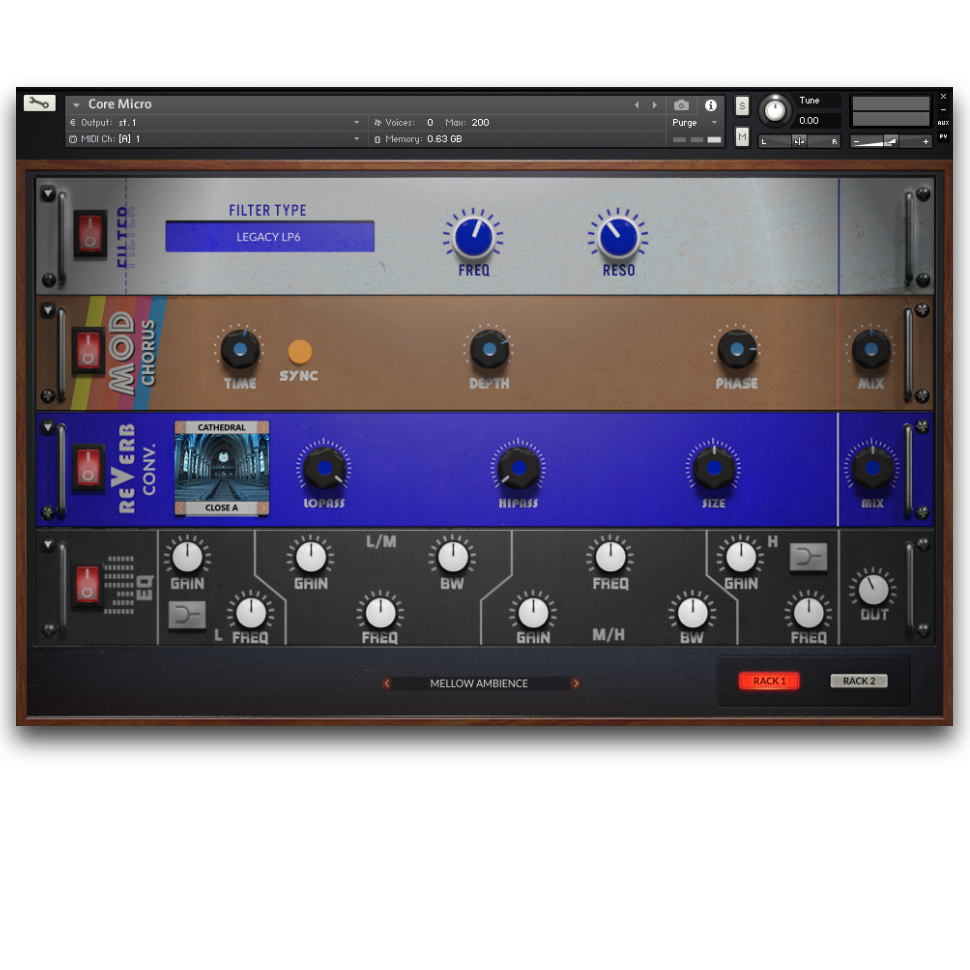Switch to RACK 2 tab
The width and height of the screenshot is (970, 970).
[859, 680]
